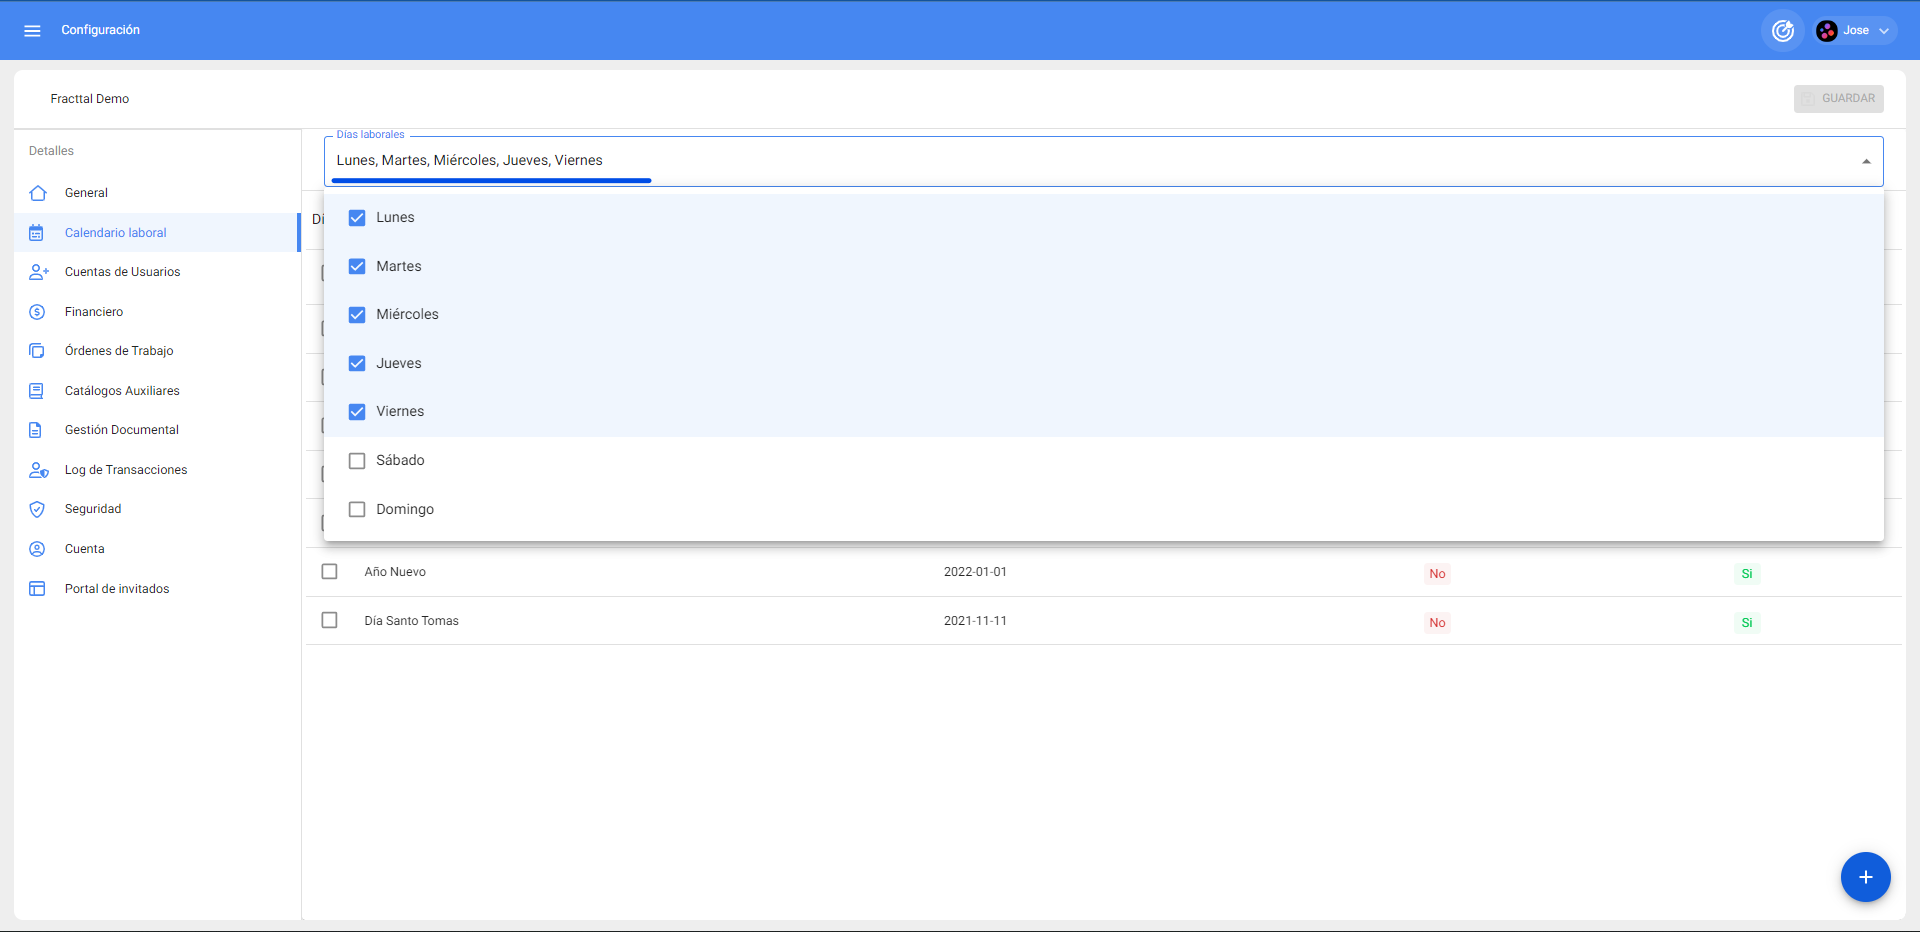Open the hamburger navigation menu

pos(32,31)
